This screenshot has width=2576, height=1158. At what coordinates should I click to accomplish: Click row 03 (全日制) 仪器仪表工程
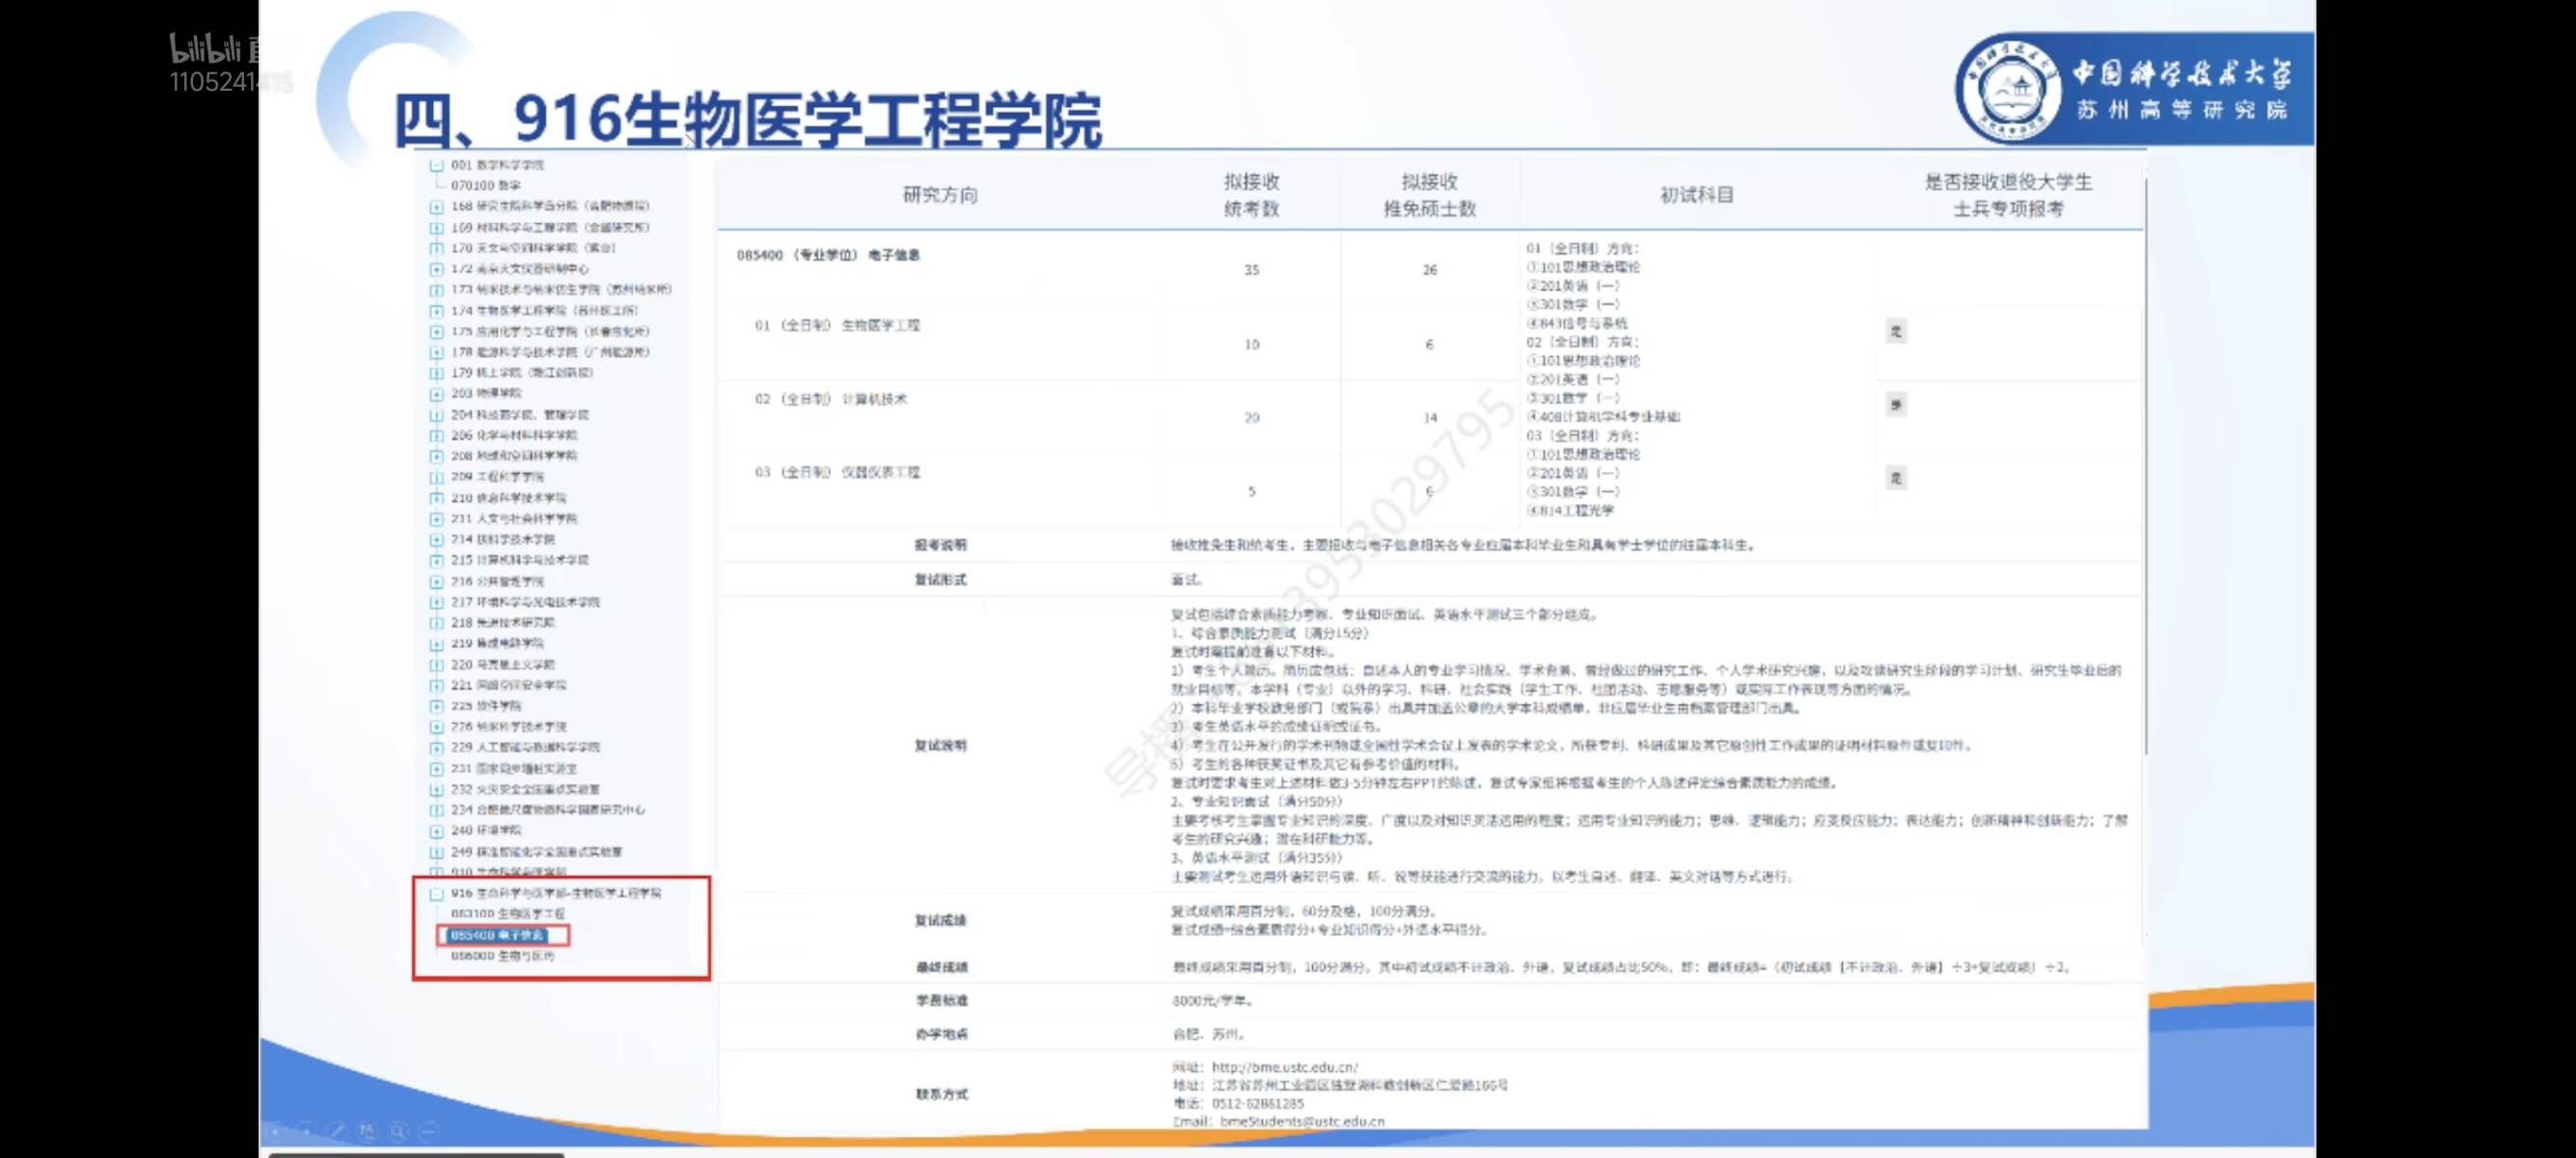pos(838,472)
